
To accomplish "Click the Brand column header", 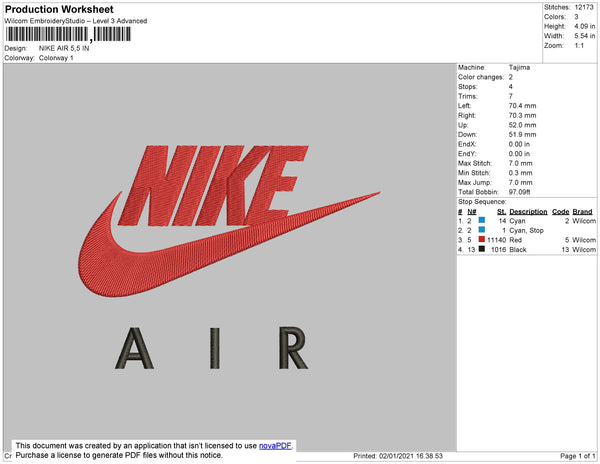I will point(582,212).
